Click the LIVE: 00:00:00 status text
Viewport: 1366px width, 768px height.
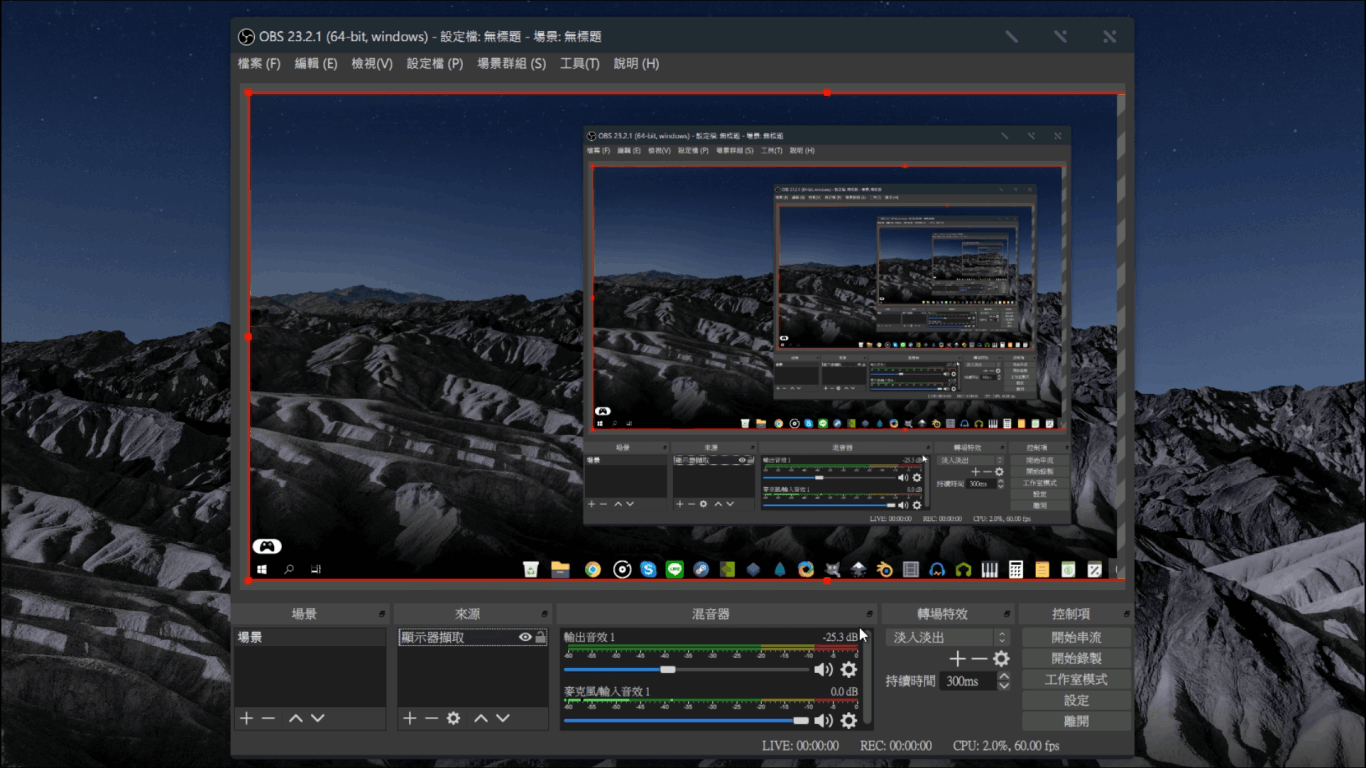800,745
